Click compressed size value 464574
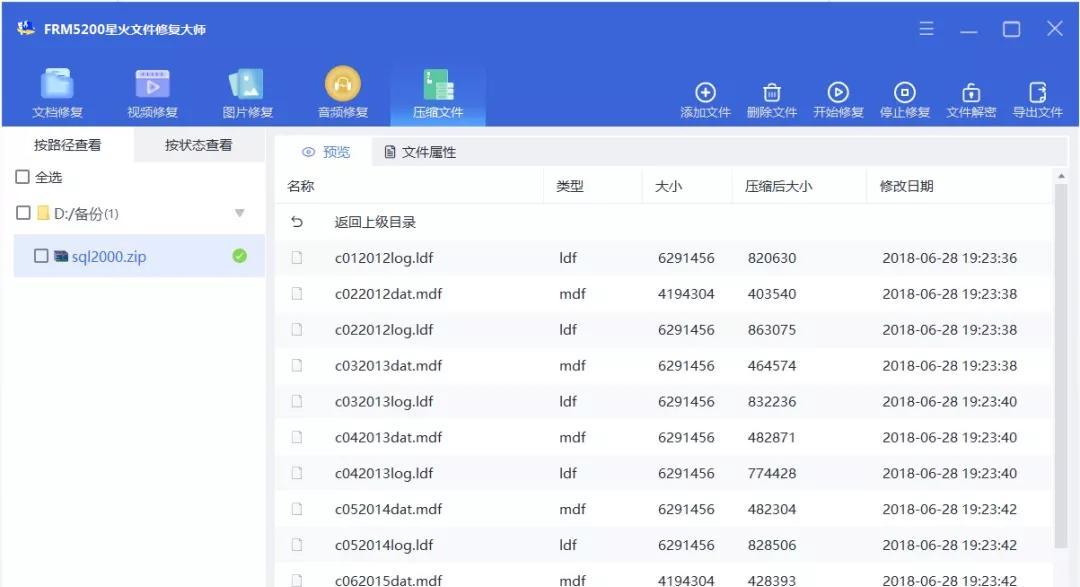Image resolution: width=1080 pixels, height=587 pixels. point(771,365)
